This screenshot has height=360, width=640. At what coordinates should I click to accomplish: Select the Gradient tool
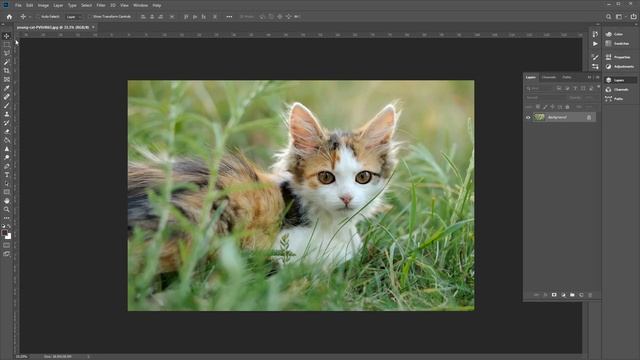(x=7, y=140)
